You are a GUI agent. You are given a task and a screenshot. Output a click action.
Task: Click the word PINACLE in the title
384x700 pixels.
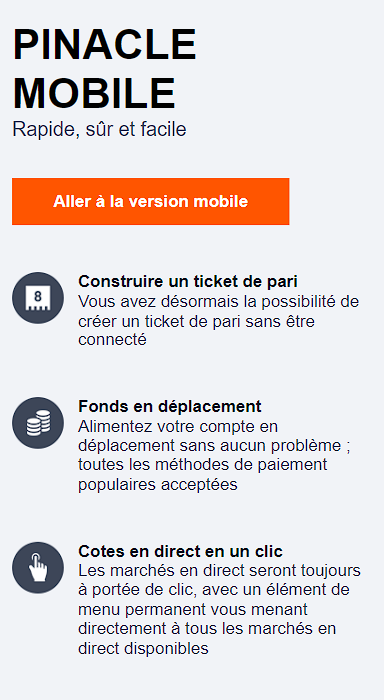coord(104,45)
